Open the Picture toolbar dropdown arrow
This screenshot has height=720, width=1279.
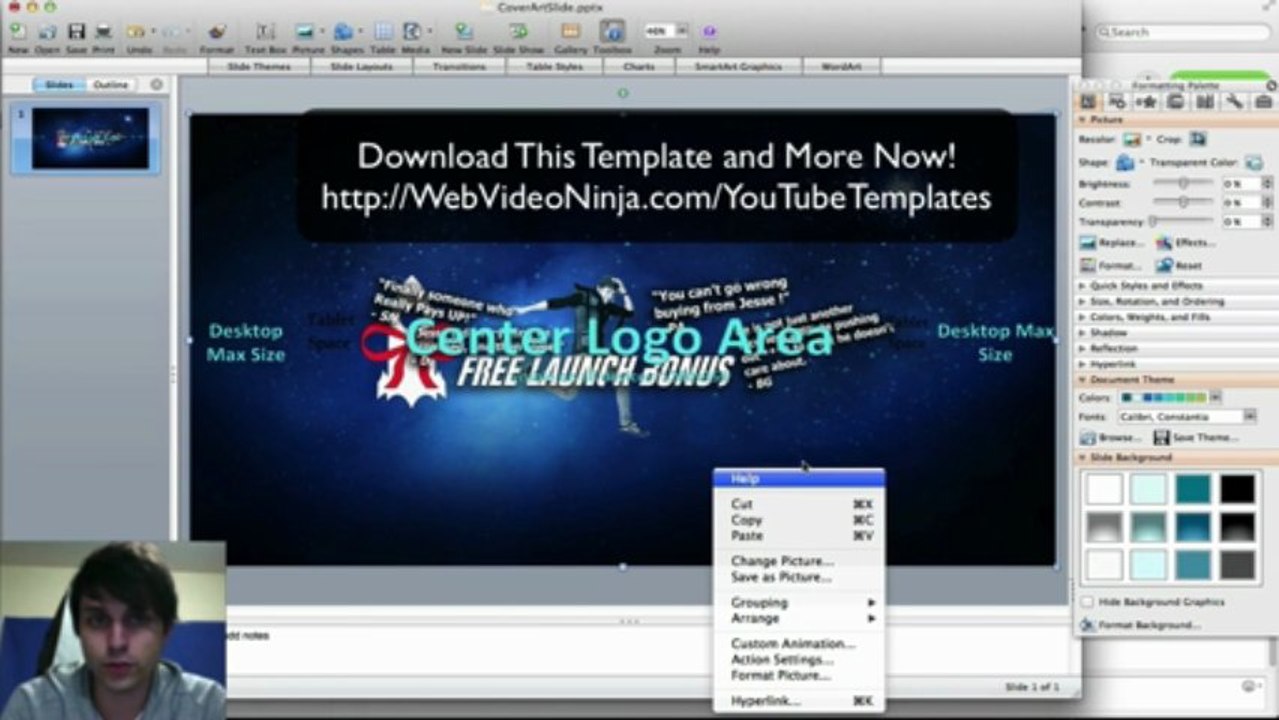(322, 32)
